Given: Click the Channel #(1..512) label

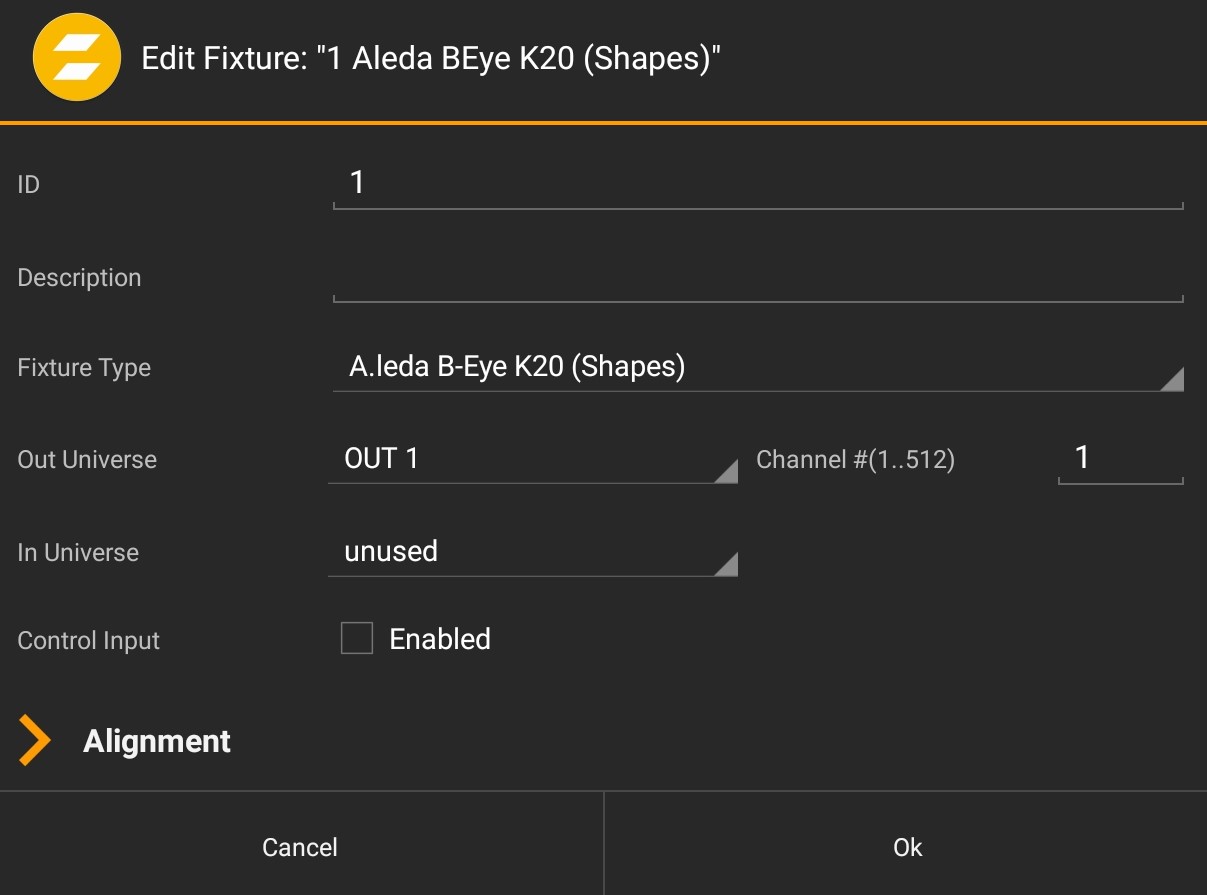Looking at the screenshot, I should (855, 460).
